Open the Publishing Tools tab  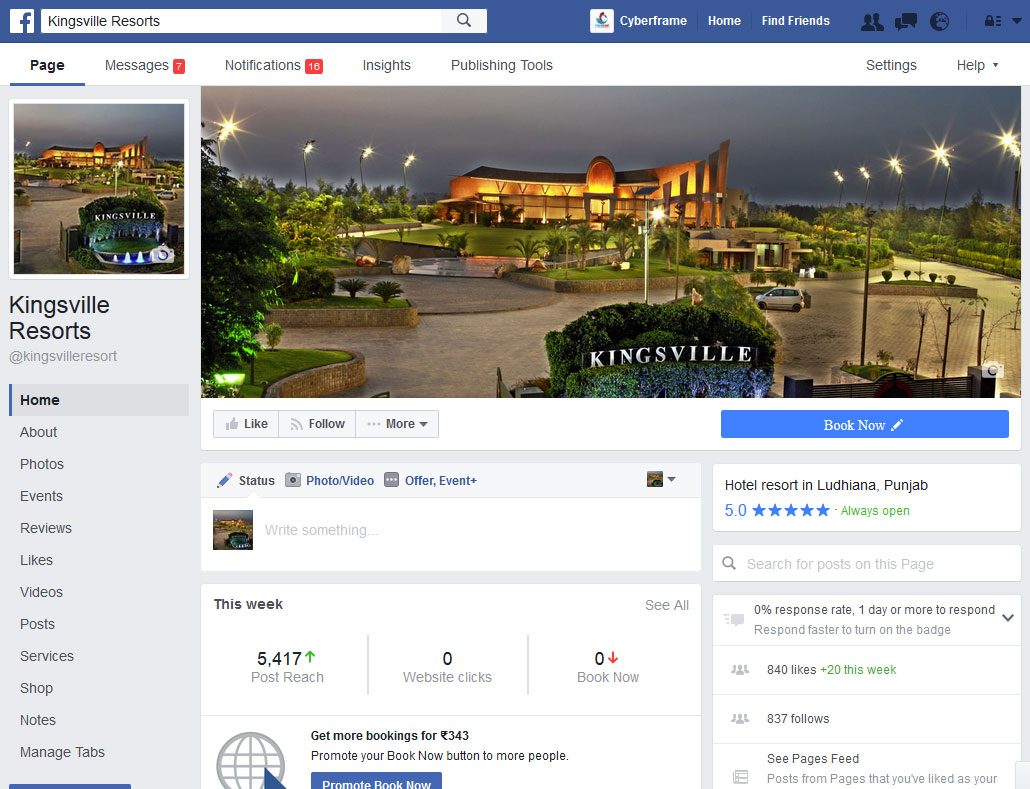pos(501,65)
